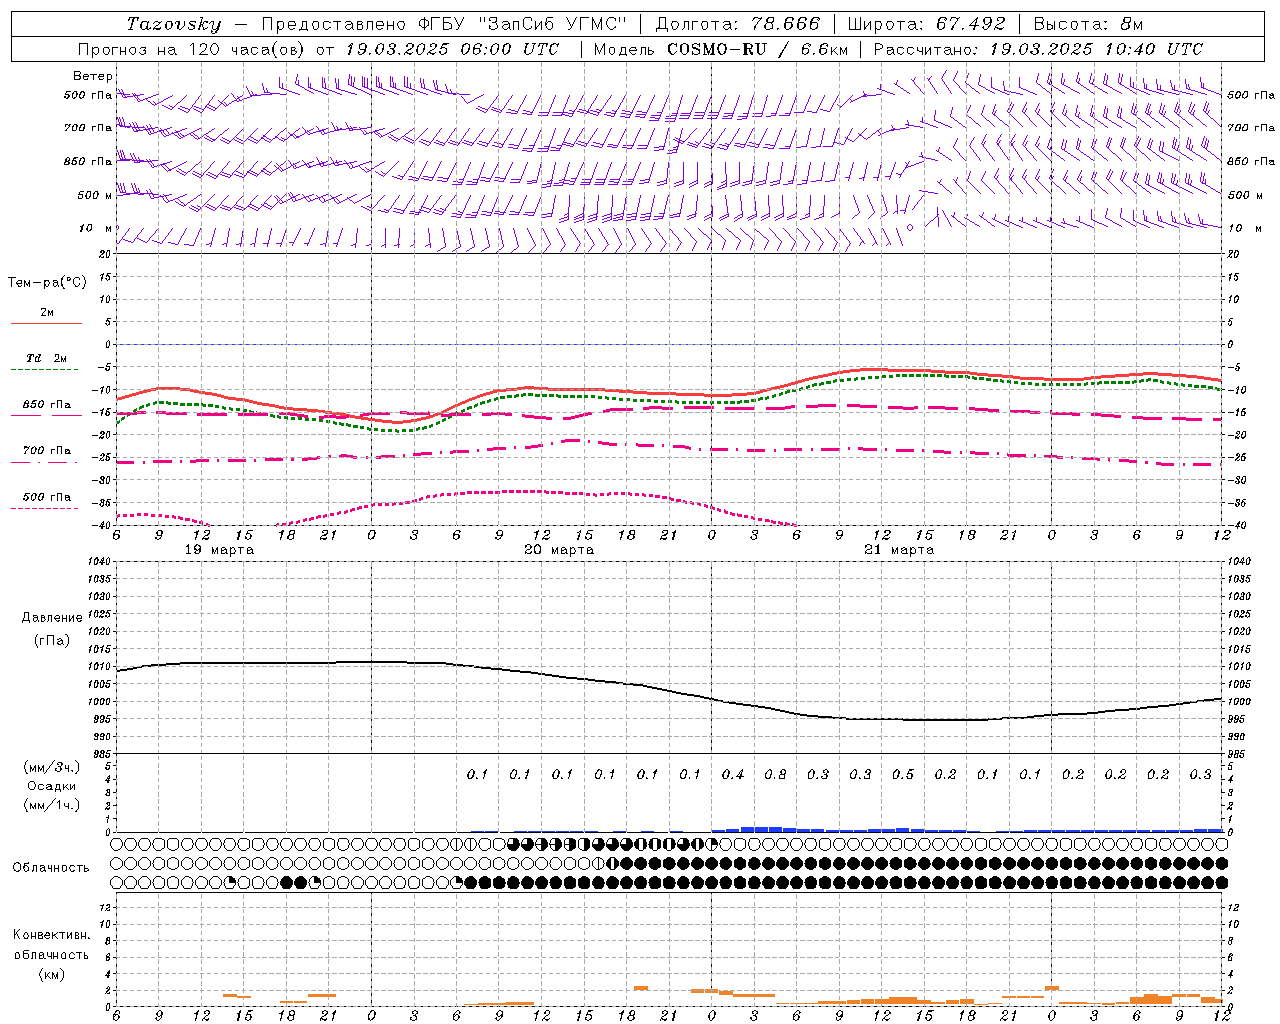Image resolution: width=1280 pixels, height=1024 pixels.
Task: Click the 850 гПа legend entry under temperature legend
Action: click(x=46, y=405)
